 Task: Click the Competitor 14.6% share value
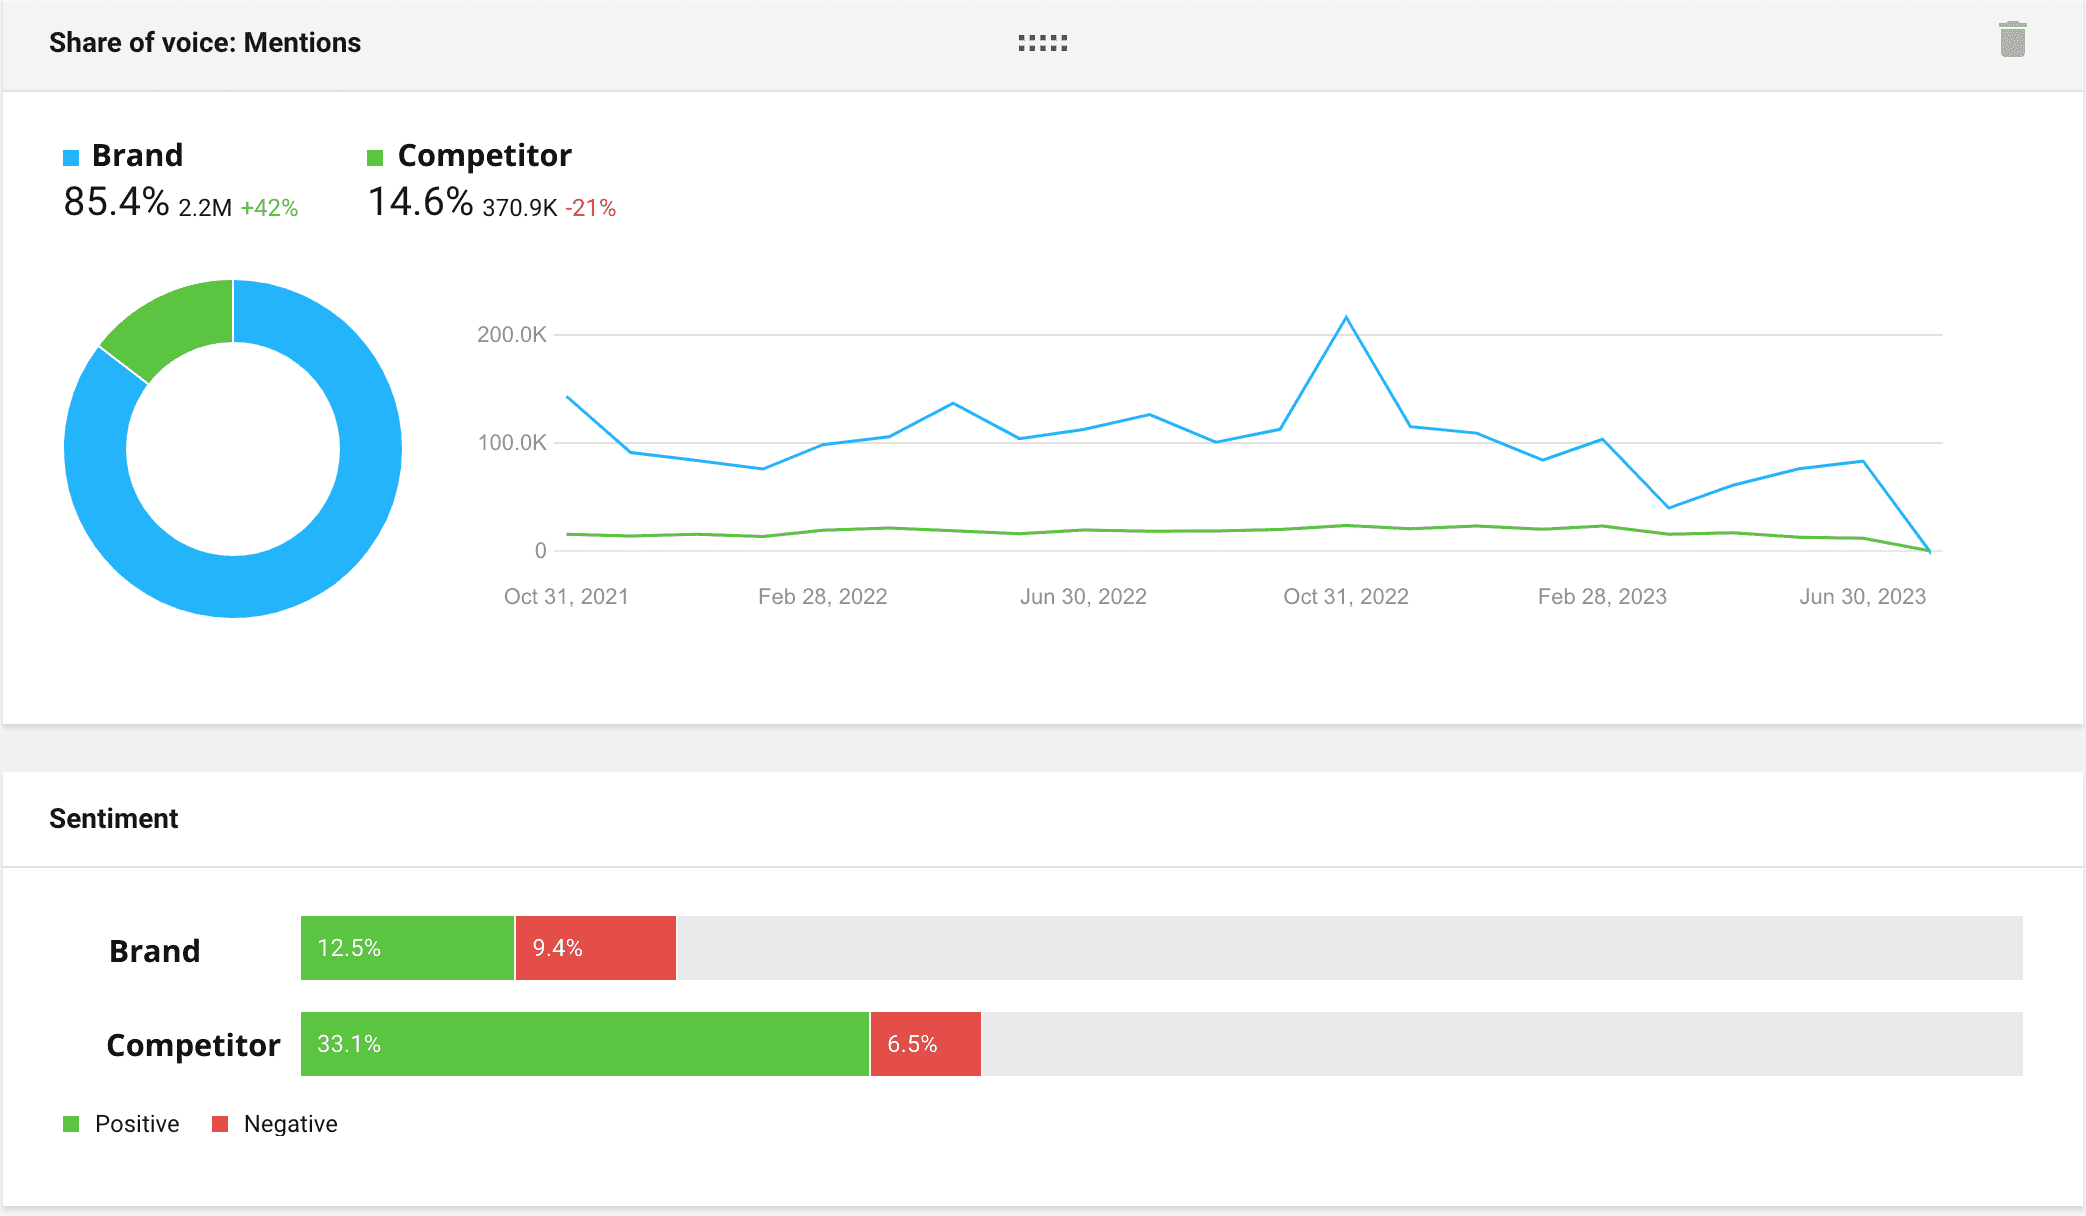(420, 202)
